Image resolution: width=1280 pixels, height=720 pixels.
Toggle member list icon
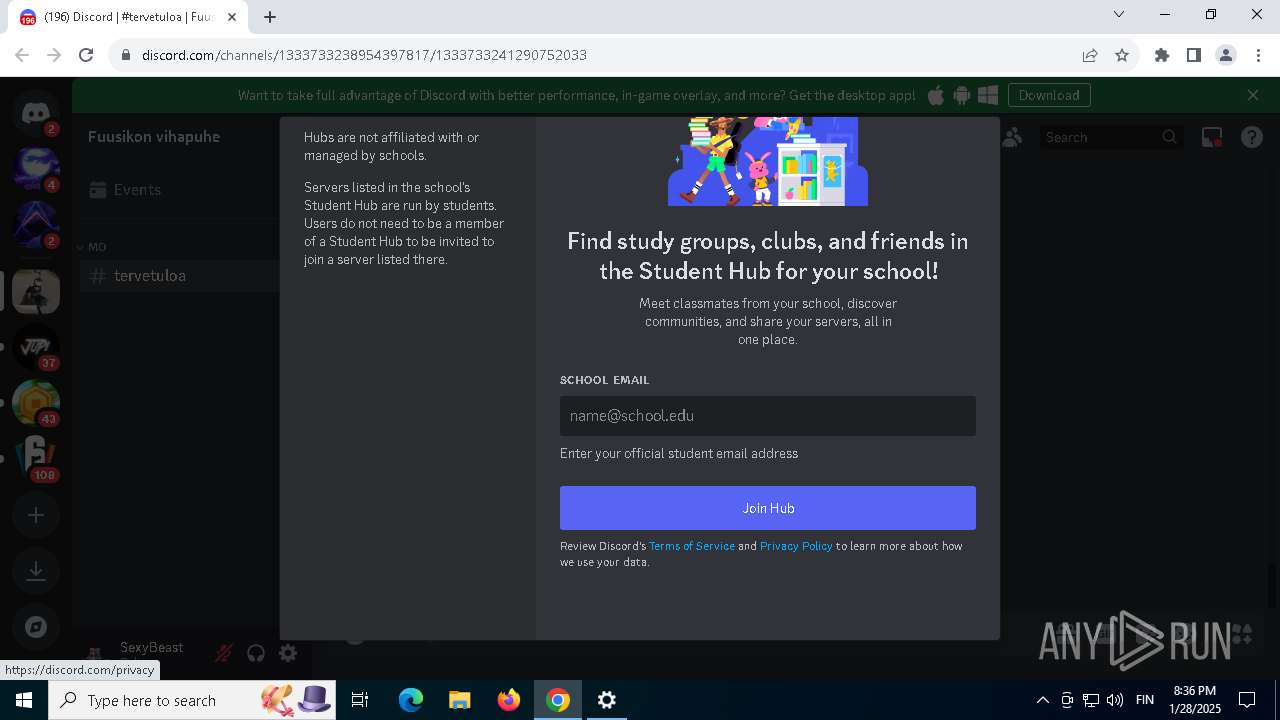click(x=1012, y=137)
